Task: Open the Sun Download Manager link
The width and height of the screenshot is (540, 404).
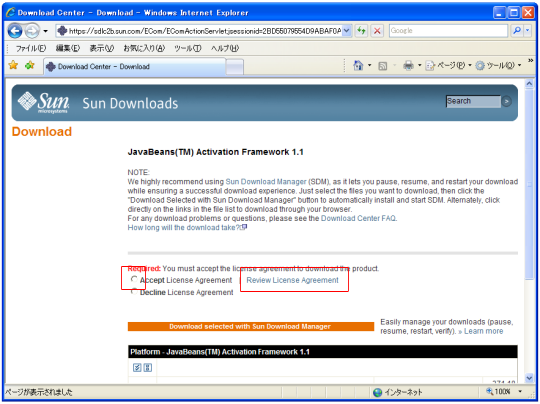Action: click(266, 182)
